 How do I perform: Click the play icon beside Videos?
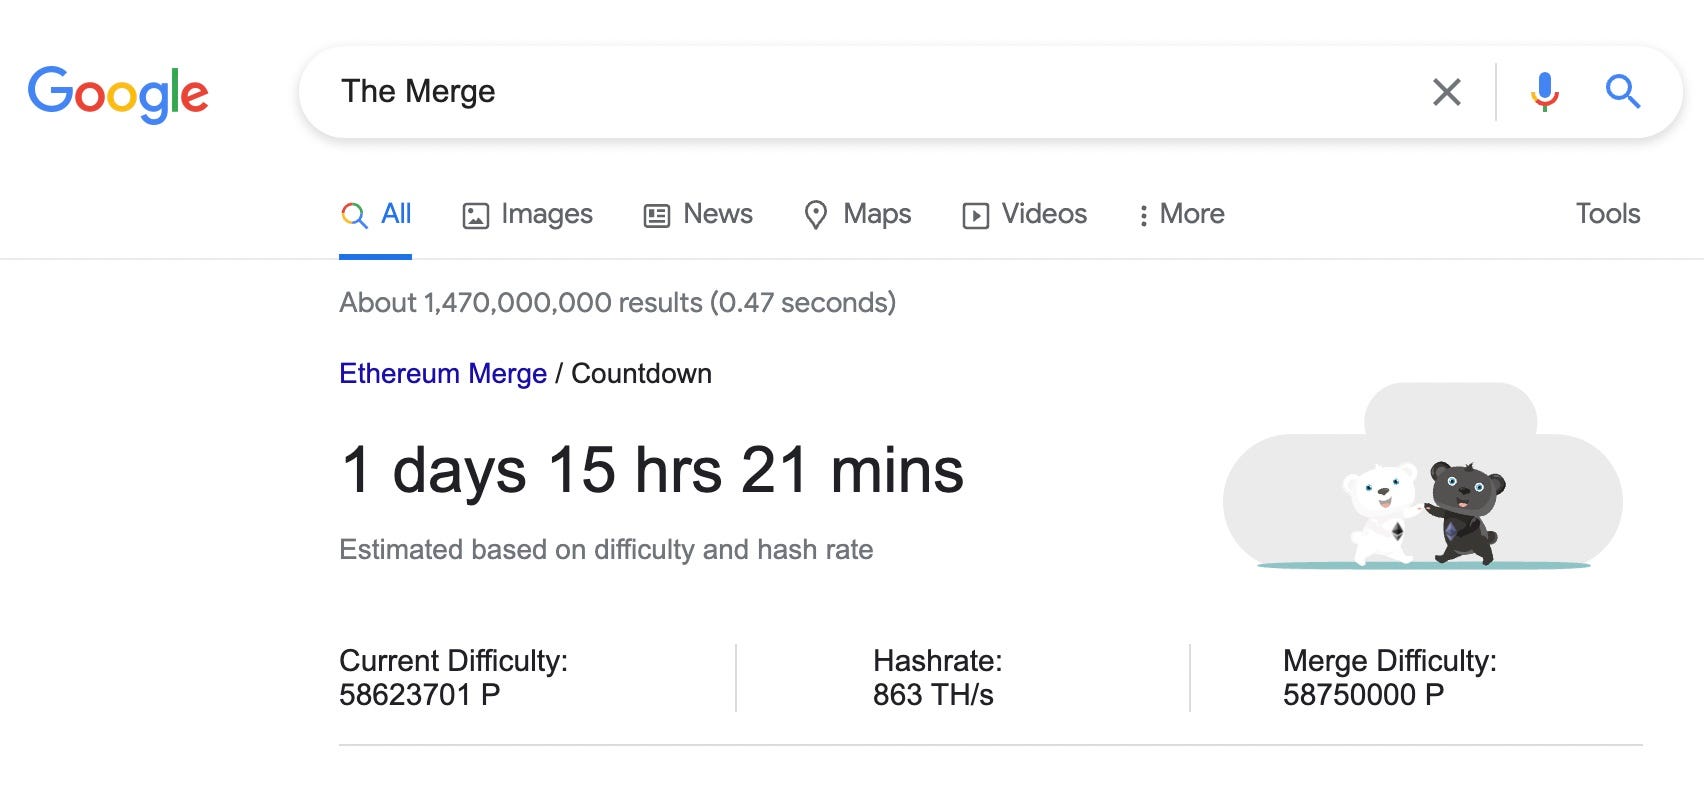(977, 214)
